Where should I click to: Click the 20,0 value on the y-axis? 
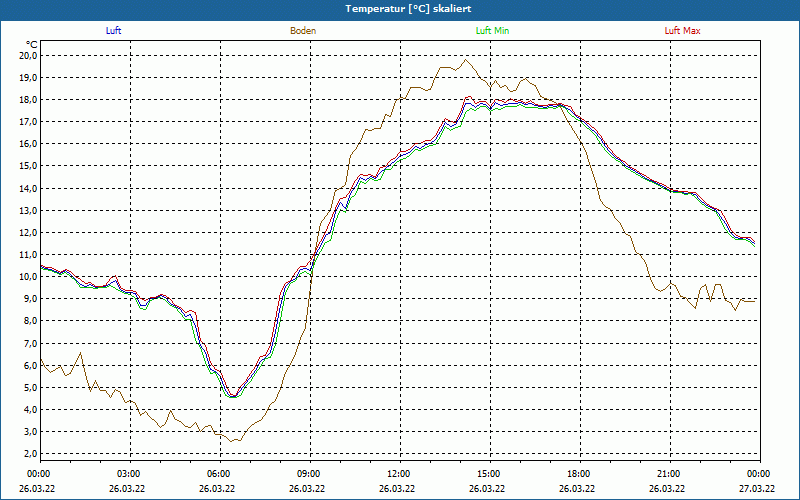[x=28, y=56]
